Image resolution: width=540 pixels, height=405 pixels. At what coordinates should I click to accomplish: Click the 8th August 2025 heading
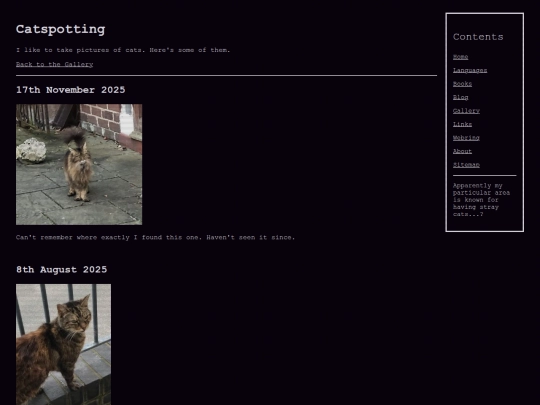coord(62,269)
